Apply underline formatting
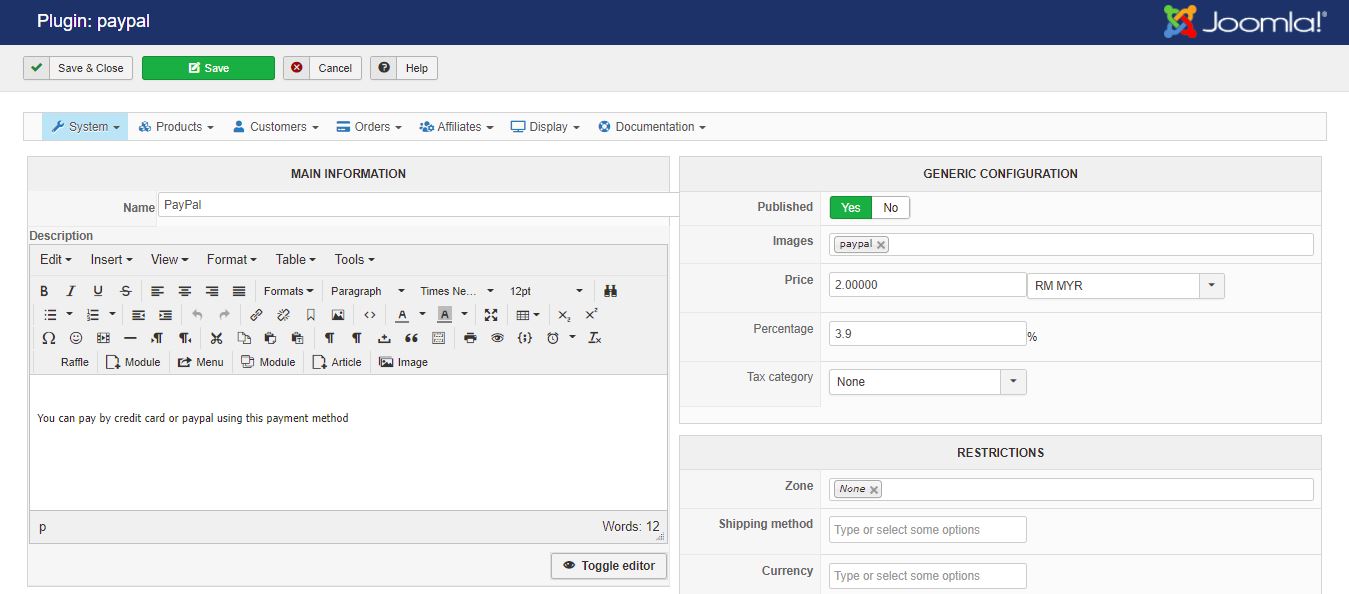 coord(98,291)
